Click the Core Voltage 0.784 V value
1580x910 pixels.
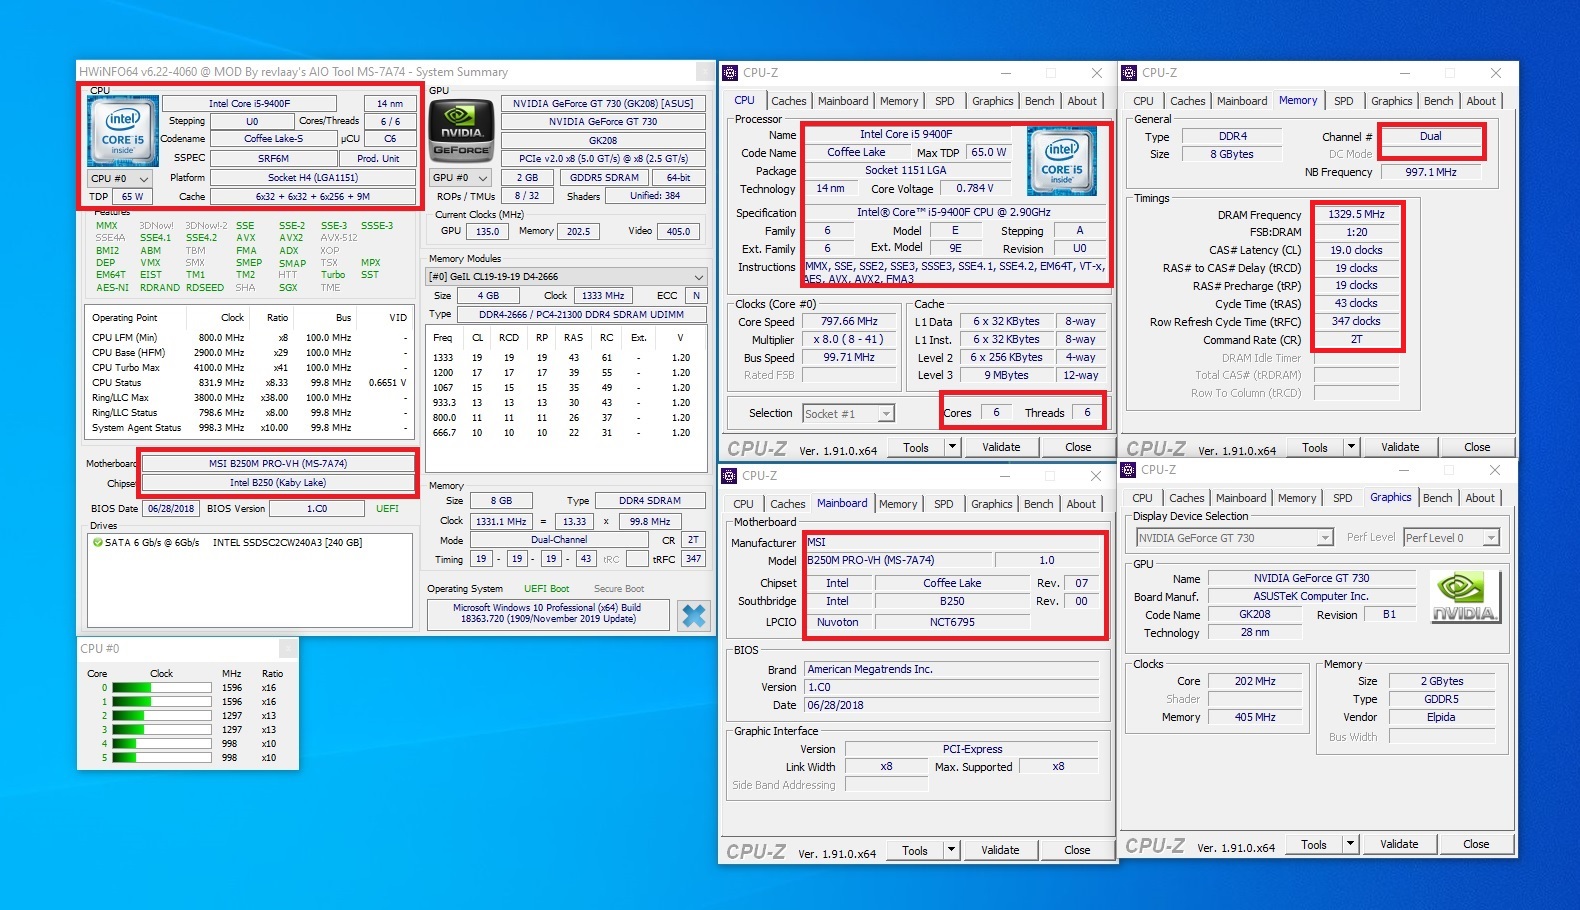tap(974, 188)
